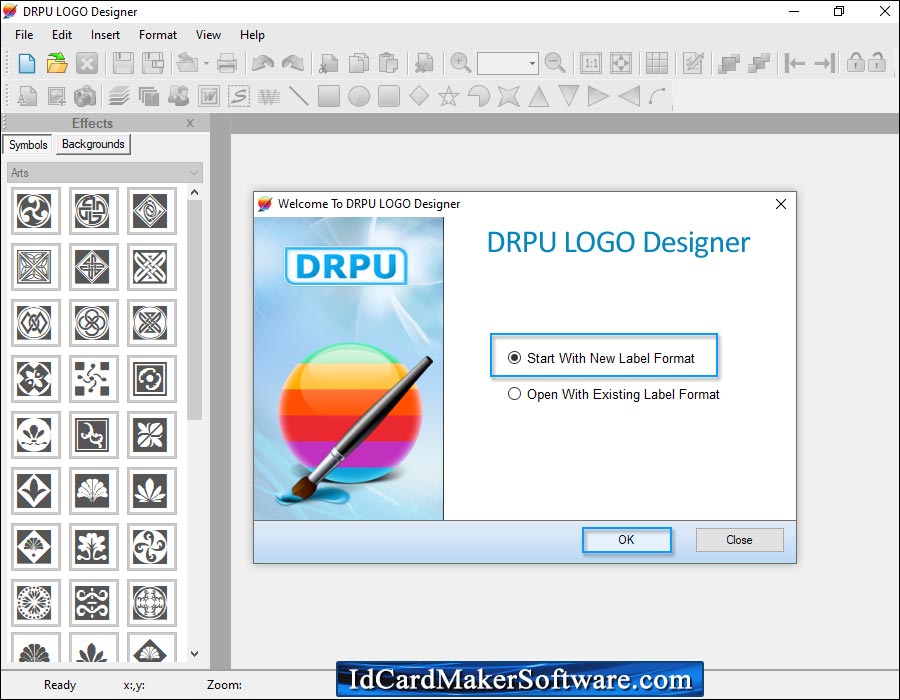900x700 pixels.
Task: Select the pie shape tool
Action: 479,96
